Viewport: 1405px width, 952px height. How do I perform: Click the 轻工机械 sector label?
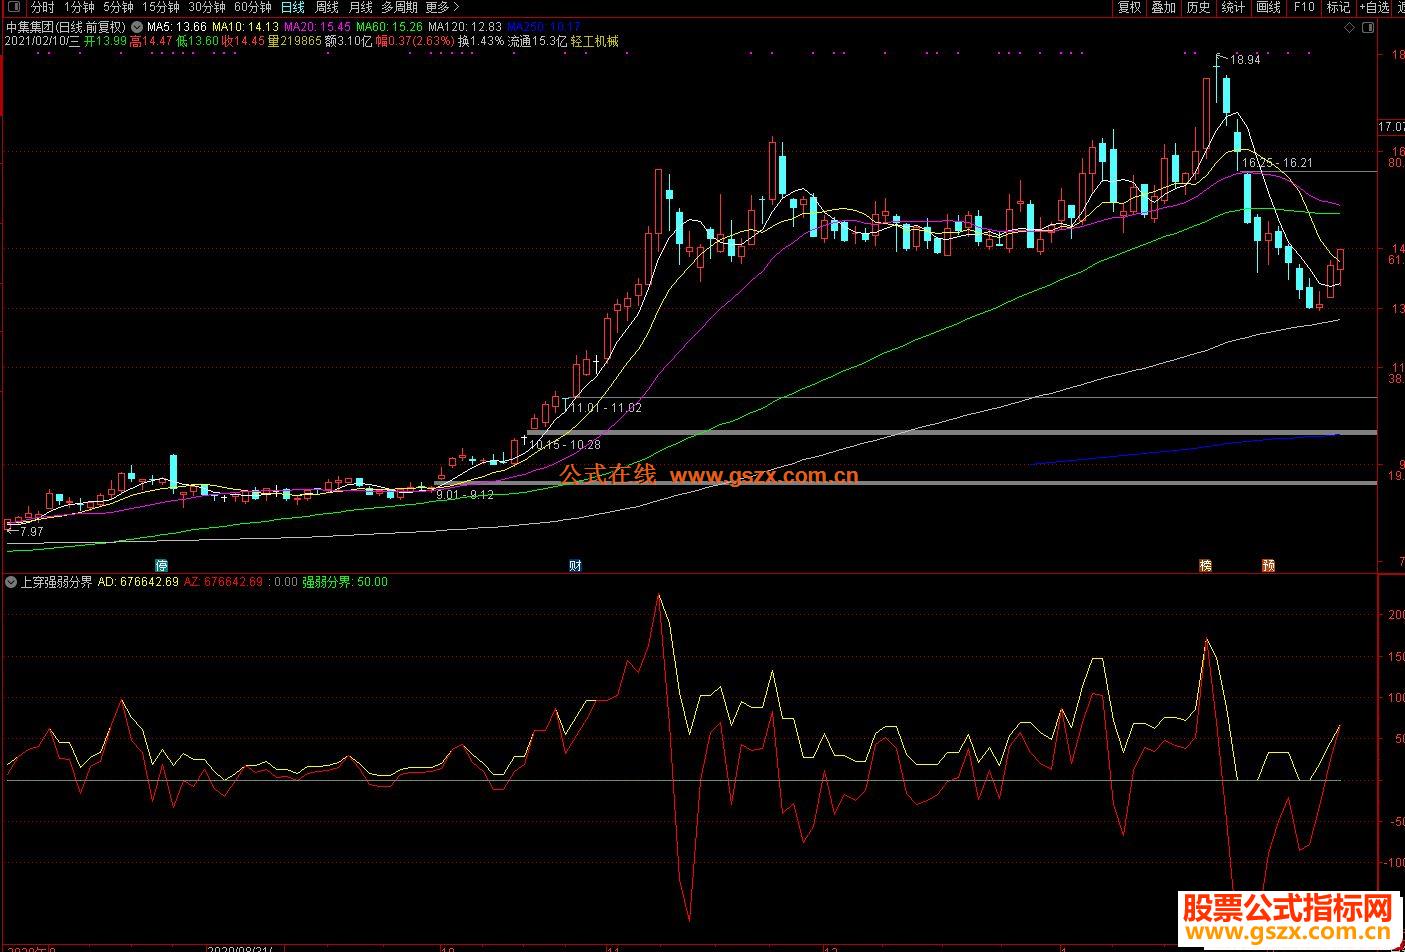595,42
